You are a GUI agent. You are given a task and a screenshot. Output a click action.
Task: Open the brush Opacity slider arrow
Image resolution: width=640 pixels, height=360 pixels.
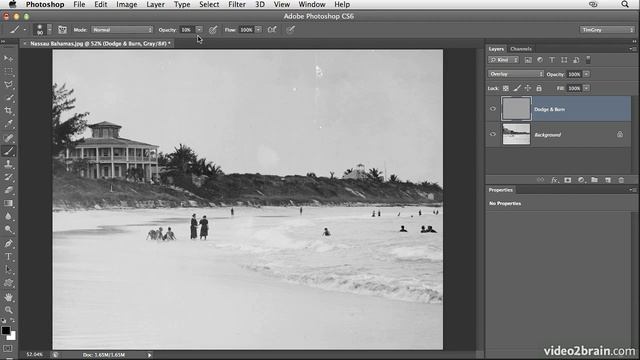pos(199,29)
